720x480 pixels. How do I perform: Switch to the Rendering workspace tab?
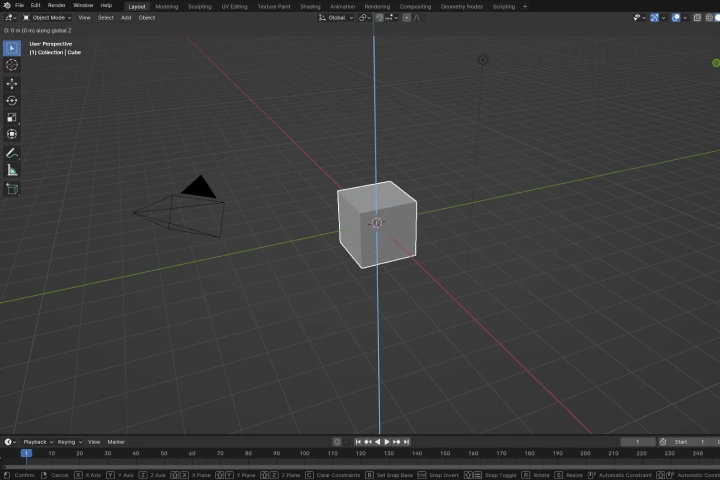377,6
